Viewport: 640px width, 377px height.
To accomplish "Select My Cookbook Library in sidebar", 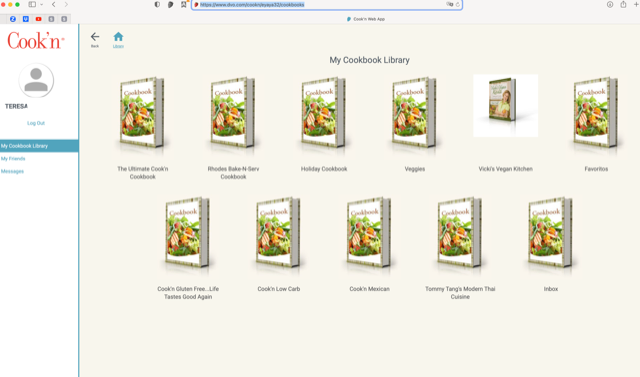I will [x=39, y=146].
